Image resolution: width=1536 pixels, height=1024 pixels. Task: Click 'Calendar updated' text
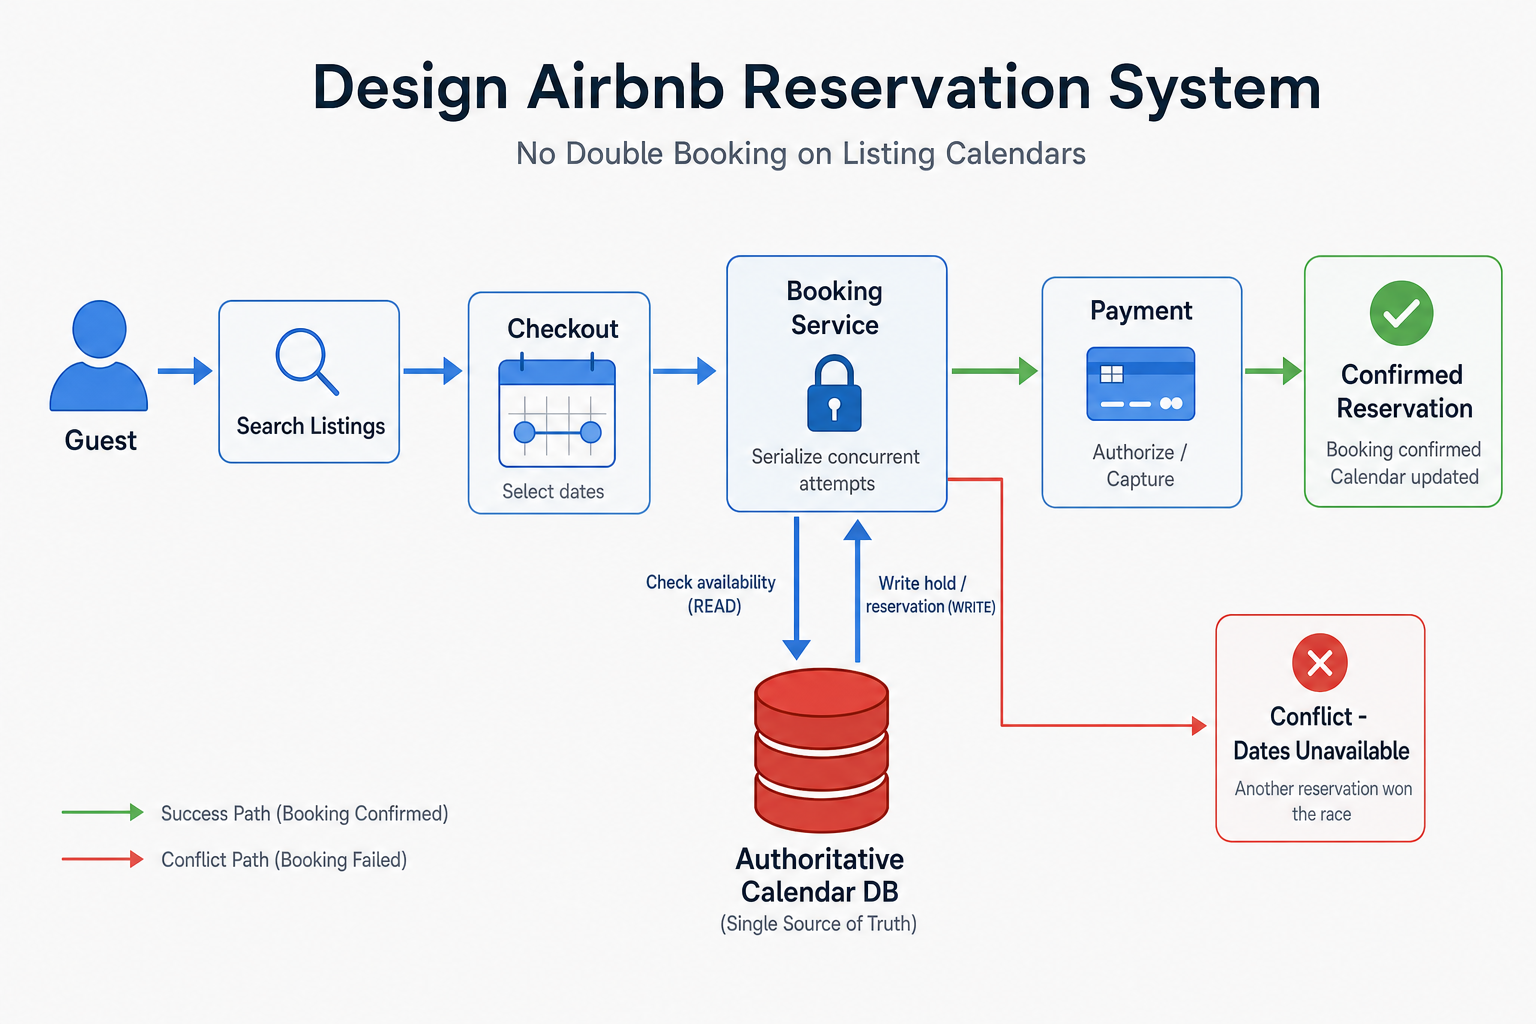pos(1404,477)
